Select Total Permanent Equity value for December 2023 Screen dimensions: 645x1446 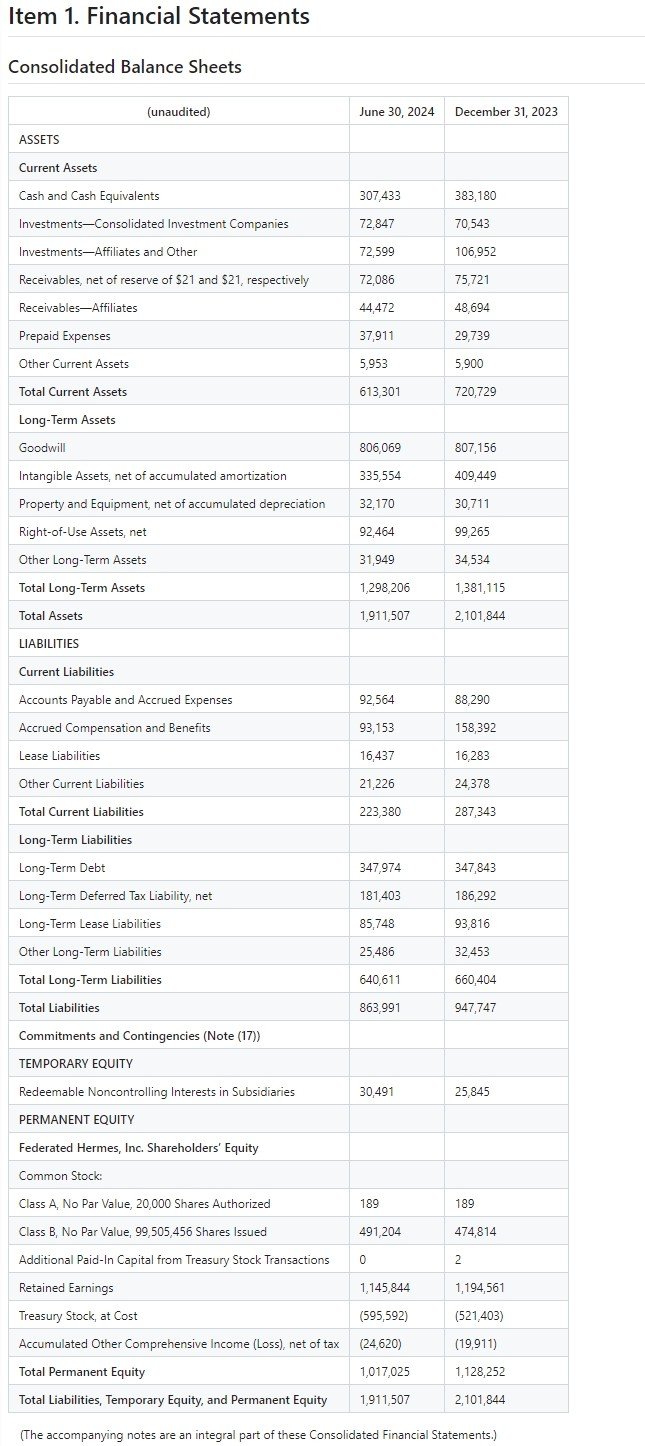pyautogui.click(x=480, y=1372)
